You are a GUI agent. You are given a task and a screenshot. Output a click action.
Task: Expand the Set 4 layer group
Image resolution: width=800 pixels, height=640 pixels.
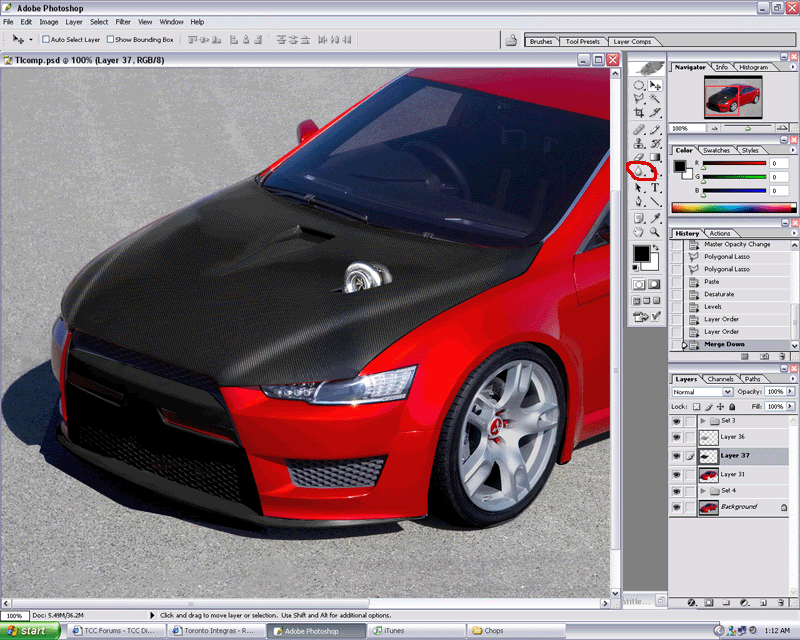point(703,491)
